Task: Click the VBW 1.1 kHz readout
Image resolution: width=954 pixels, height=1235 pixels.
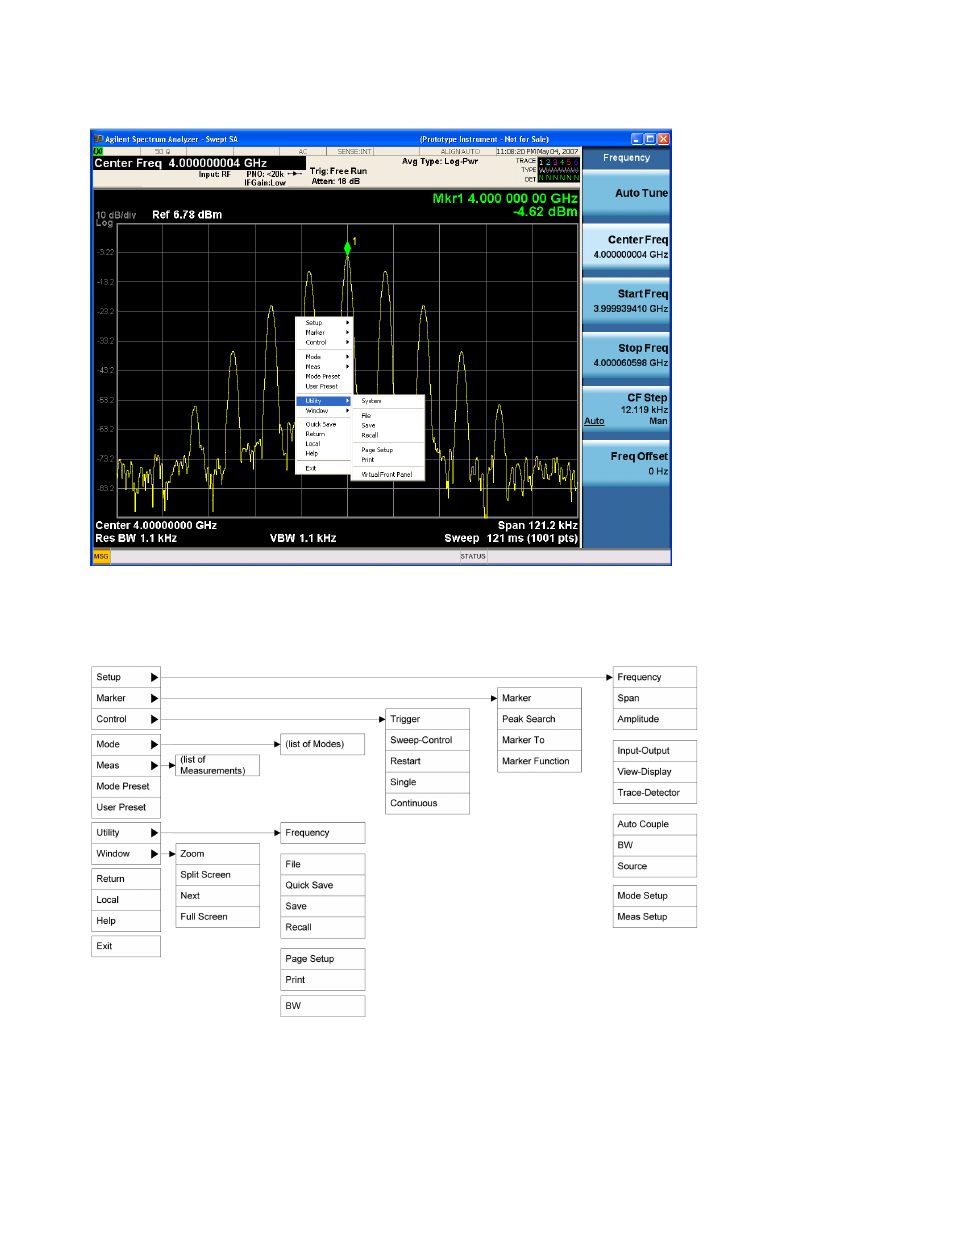Action: pos(303,538)
